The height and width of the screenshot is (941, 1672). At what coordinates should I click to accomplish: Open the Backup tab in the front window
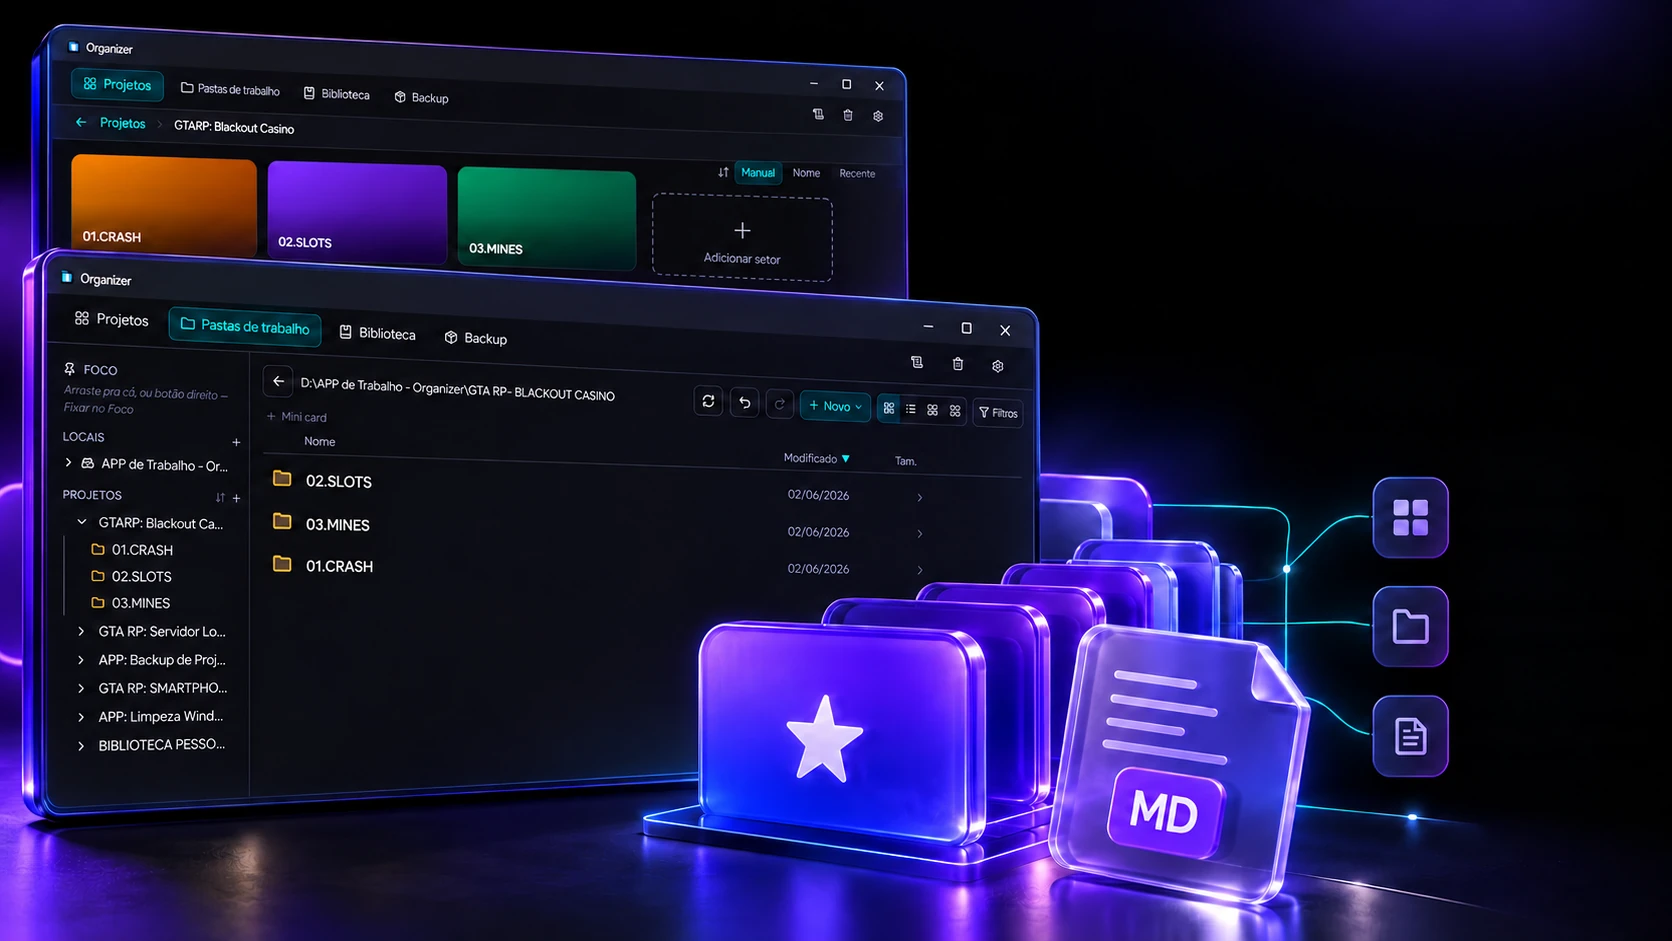476,338
